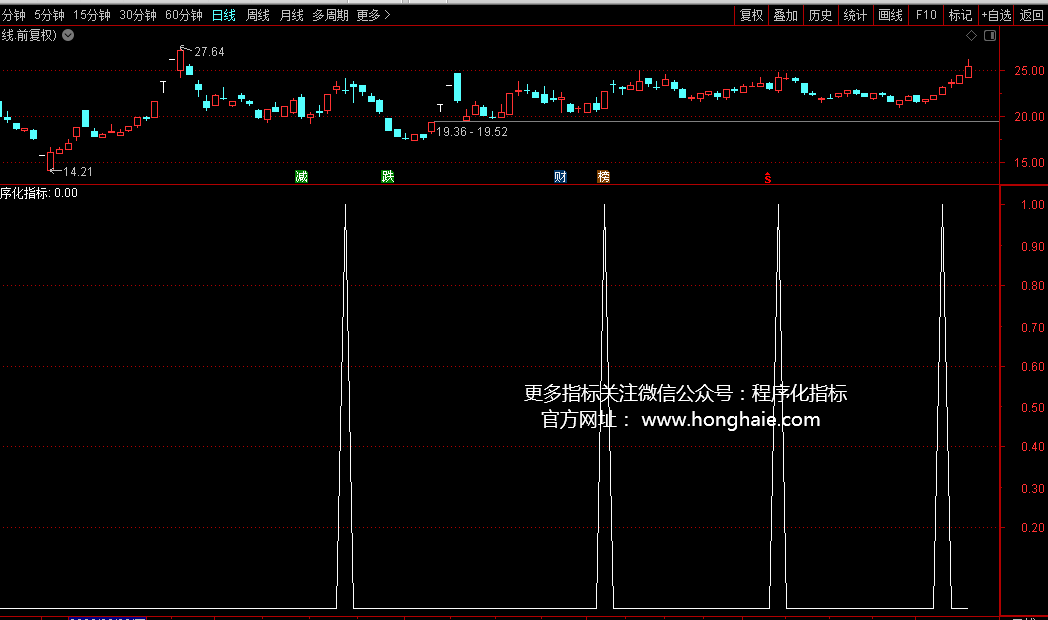Switch to the 周线 weekly period tab
Screen dimensions: 1048x620
point(258,15)
